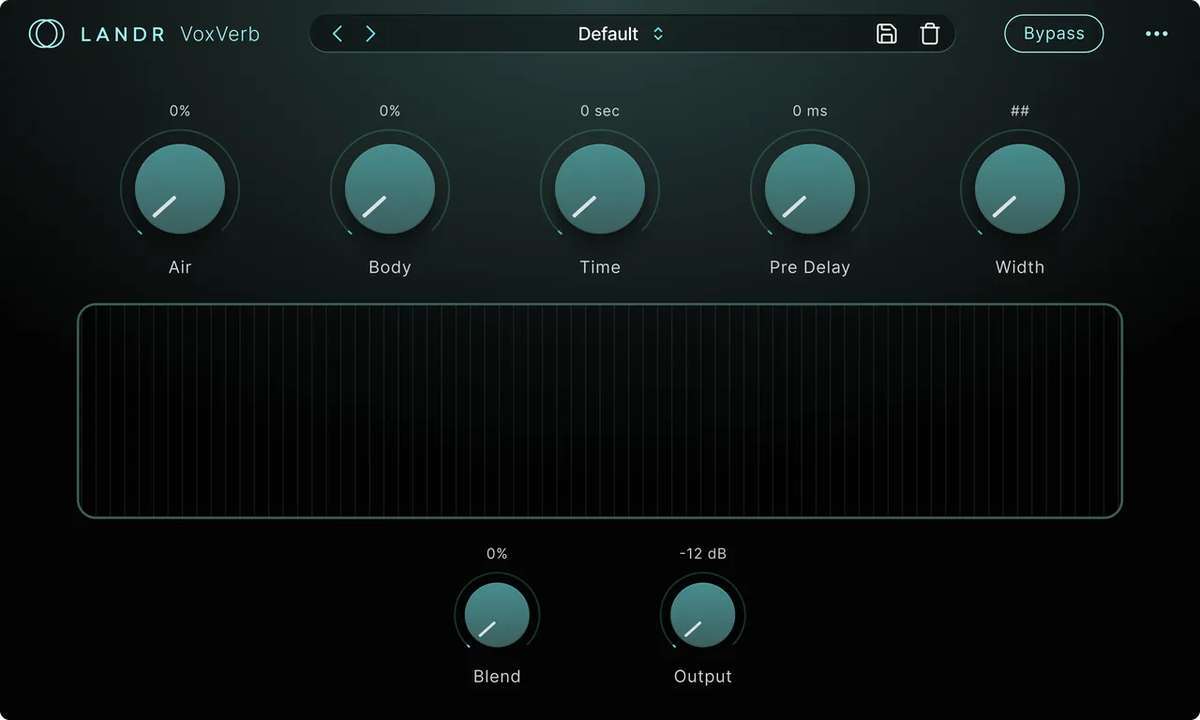Image resolution: width=1200 pixels, height=720 pixels.
Task: Click the Body knob
Action: click(x=390, y=189)
